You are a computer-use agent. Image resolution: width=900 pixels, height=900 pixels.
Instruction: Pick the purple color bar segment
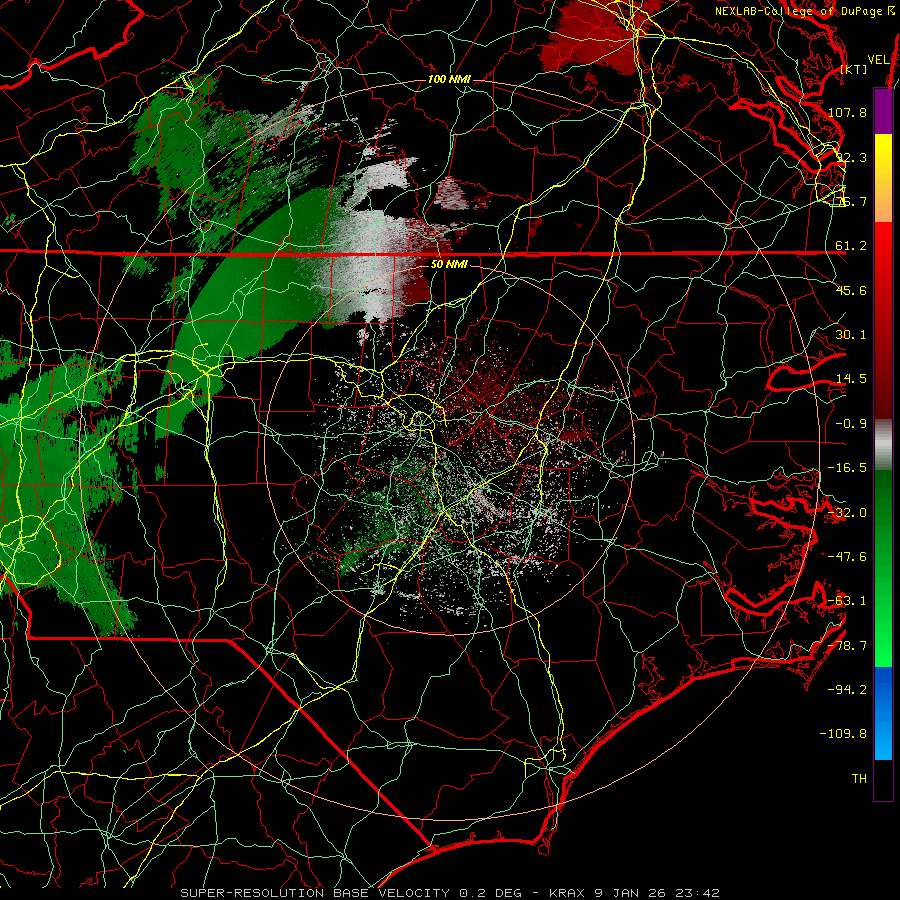point(883,111)
